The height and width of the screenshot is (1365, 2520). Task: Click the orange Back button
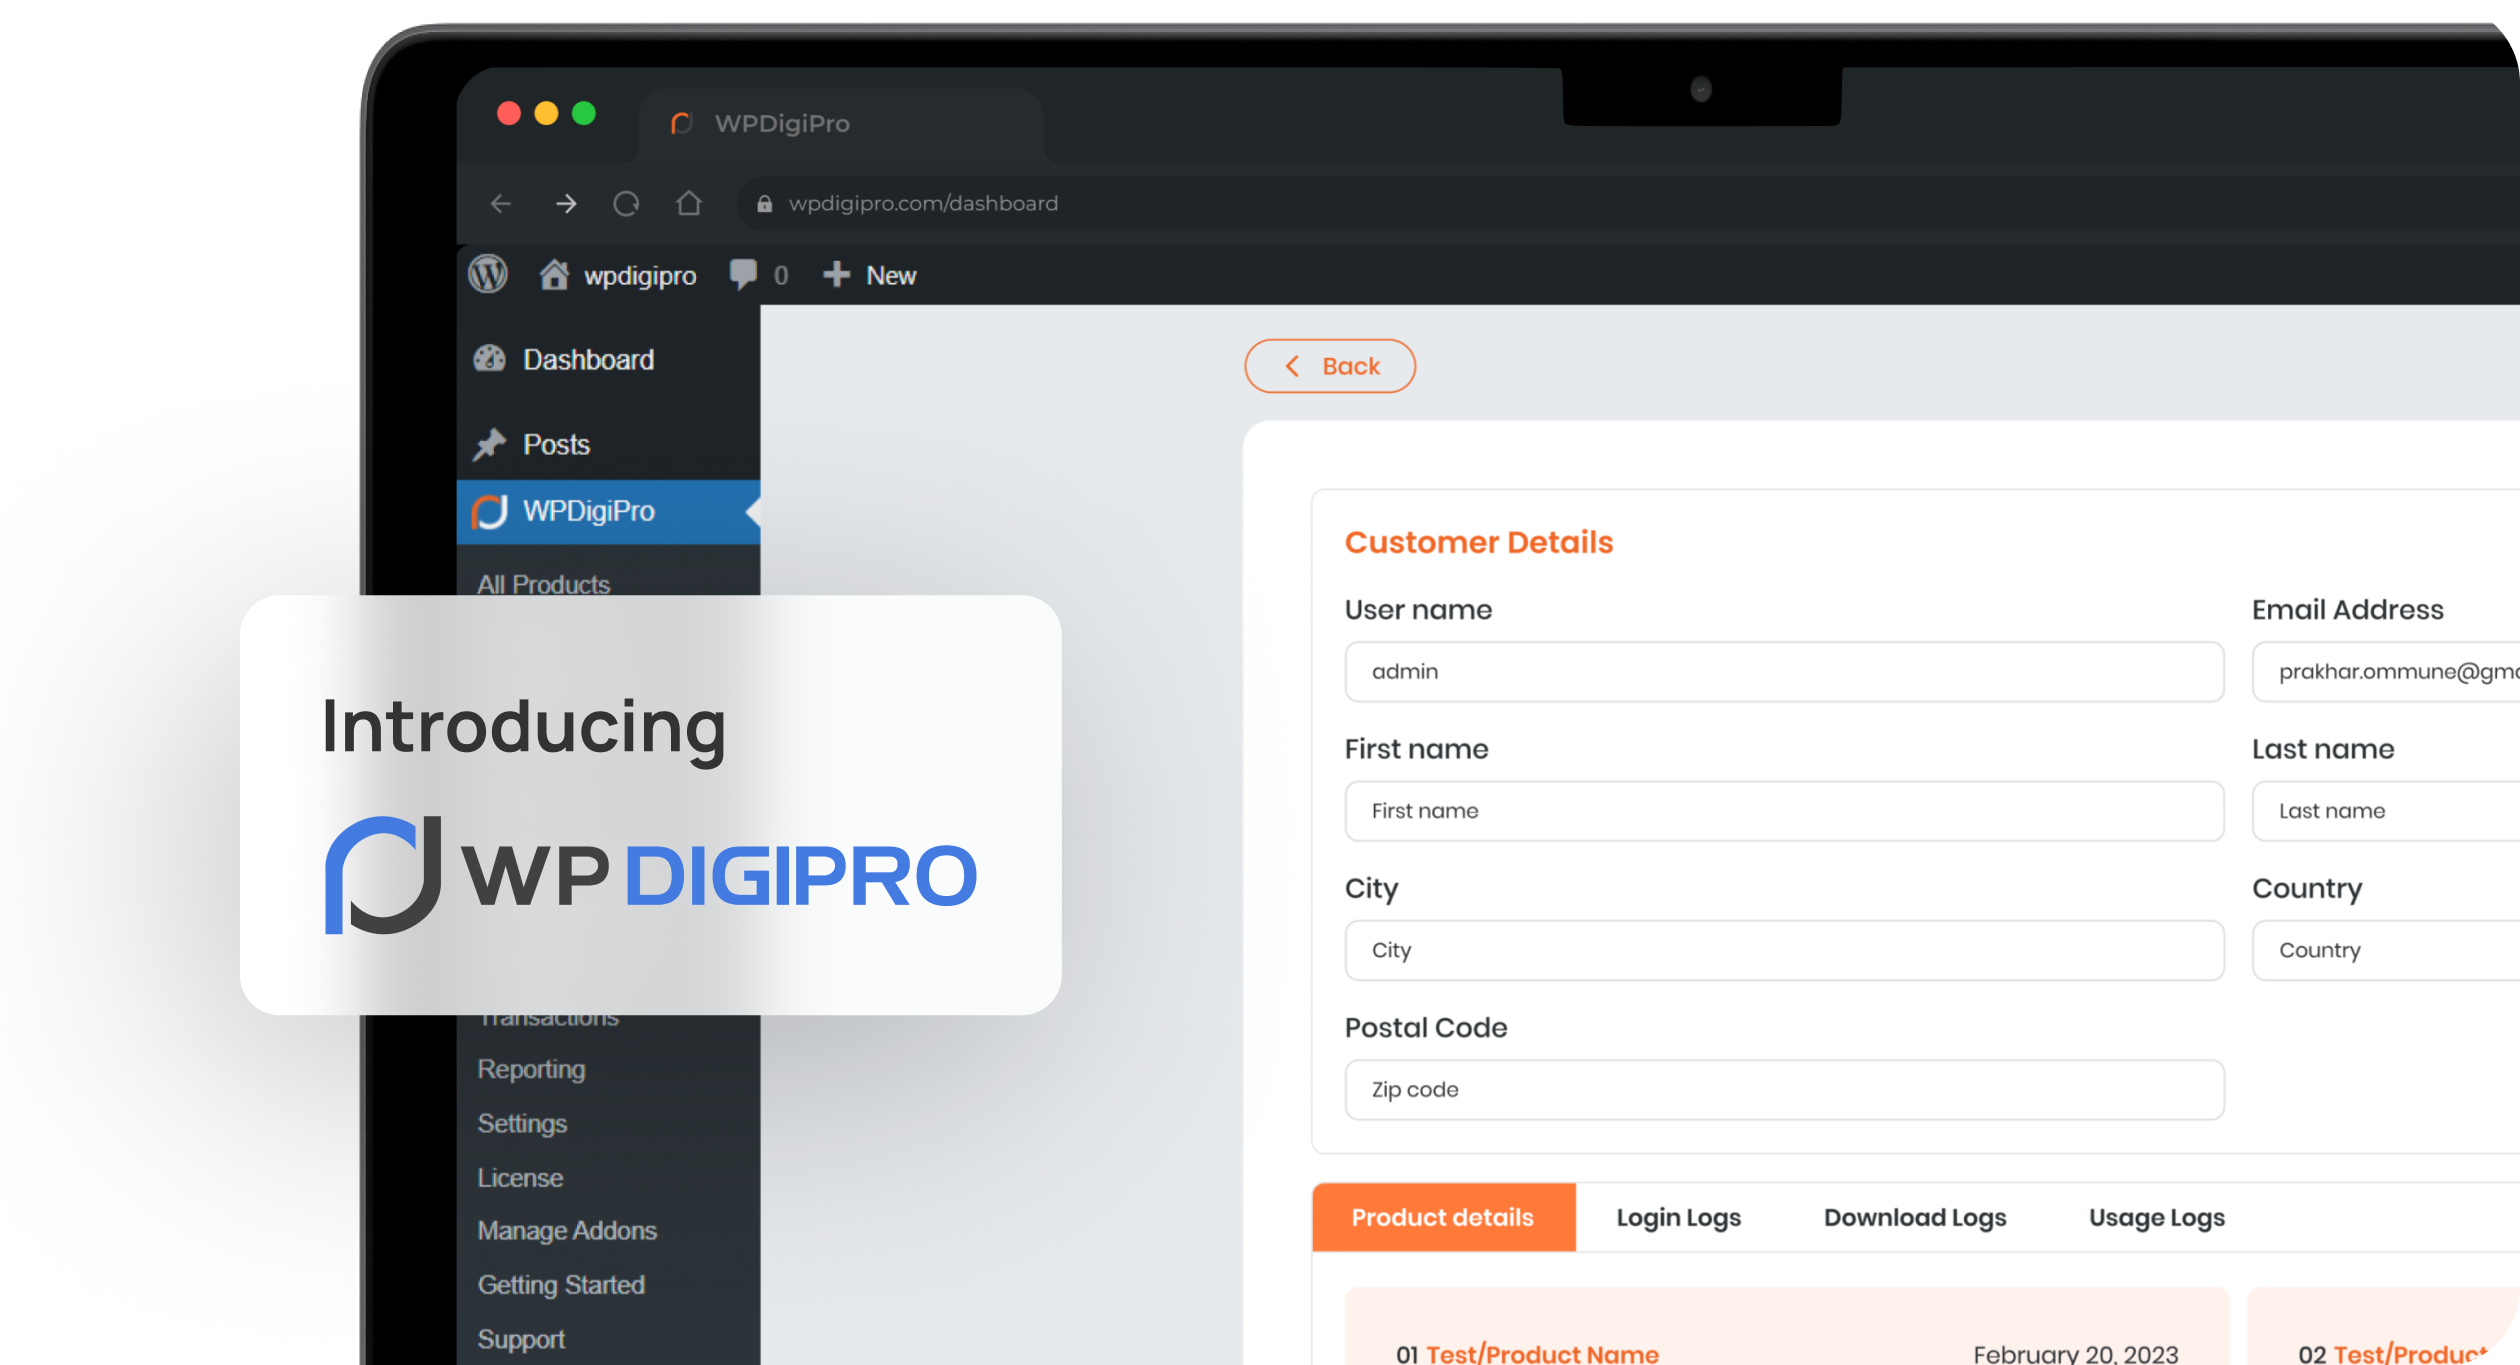pos(1330,366)
